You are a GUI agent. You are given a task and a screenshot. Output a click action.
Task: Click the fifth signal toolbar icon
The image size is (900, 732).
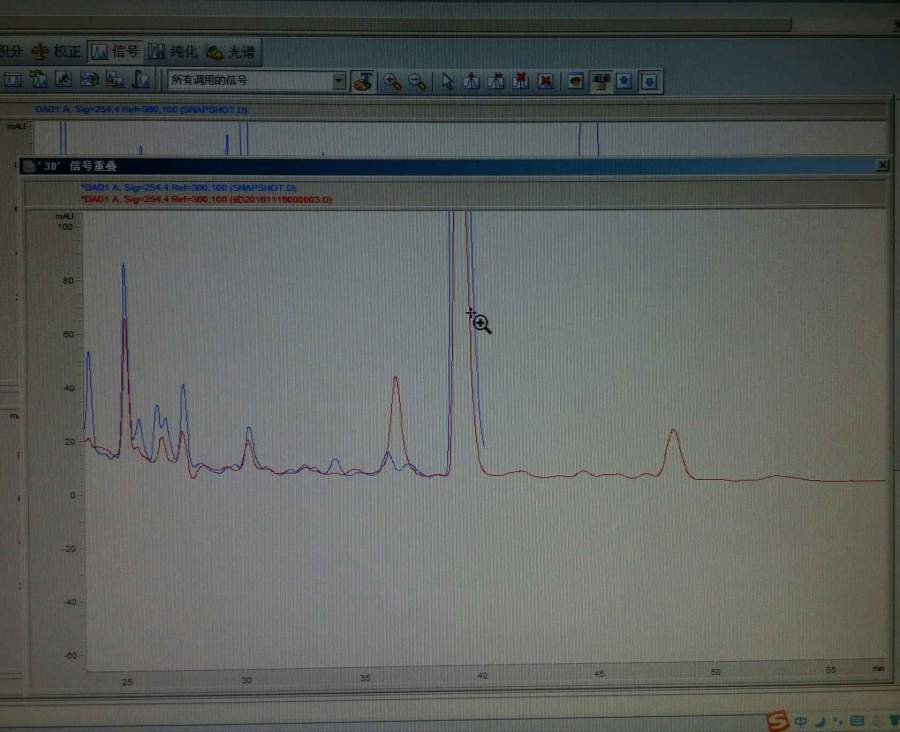[114, 80]
